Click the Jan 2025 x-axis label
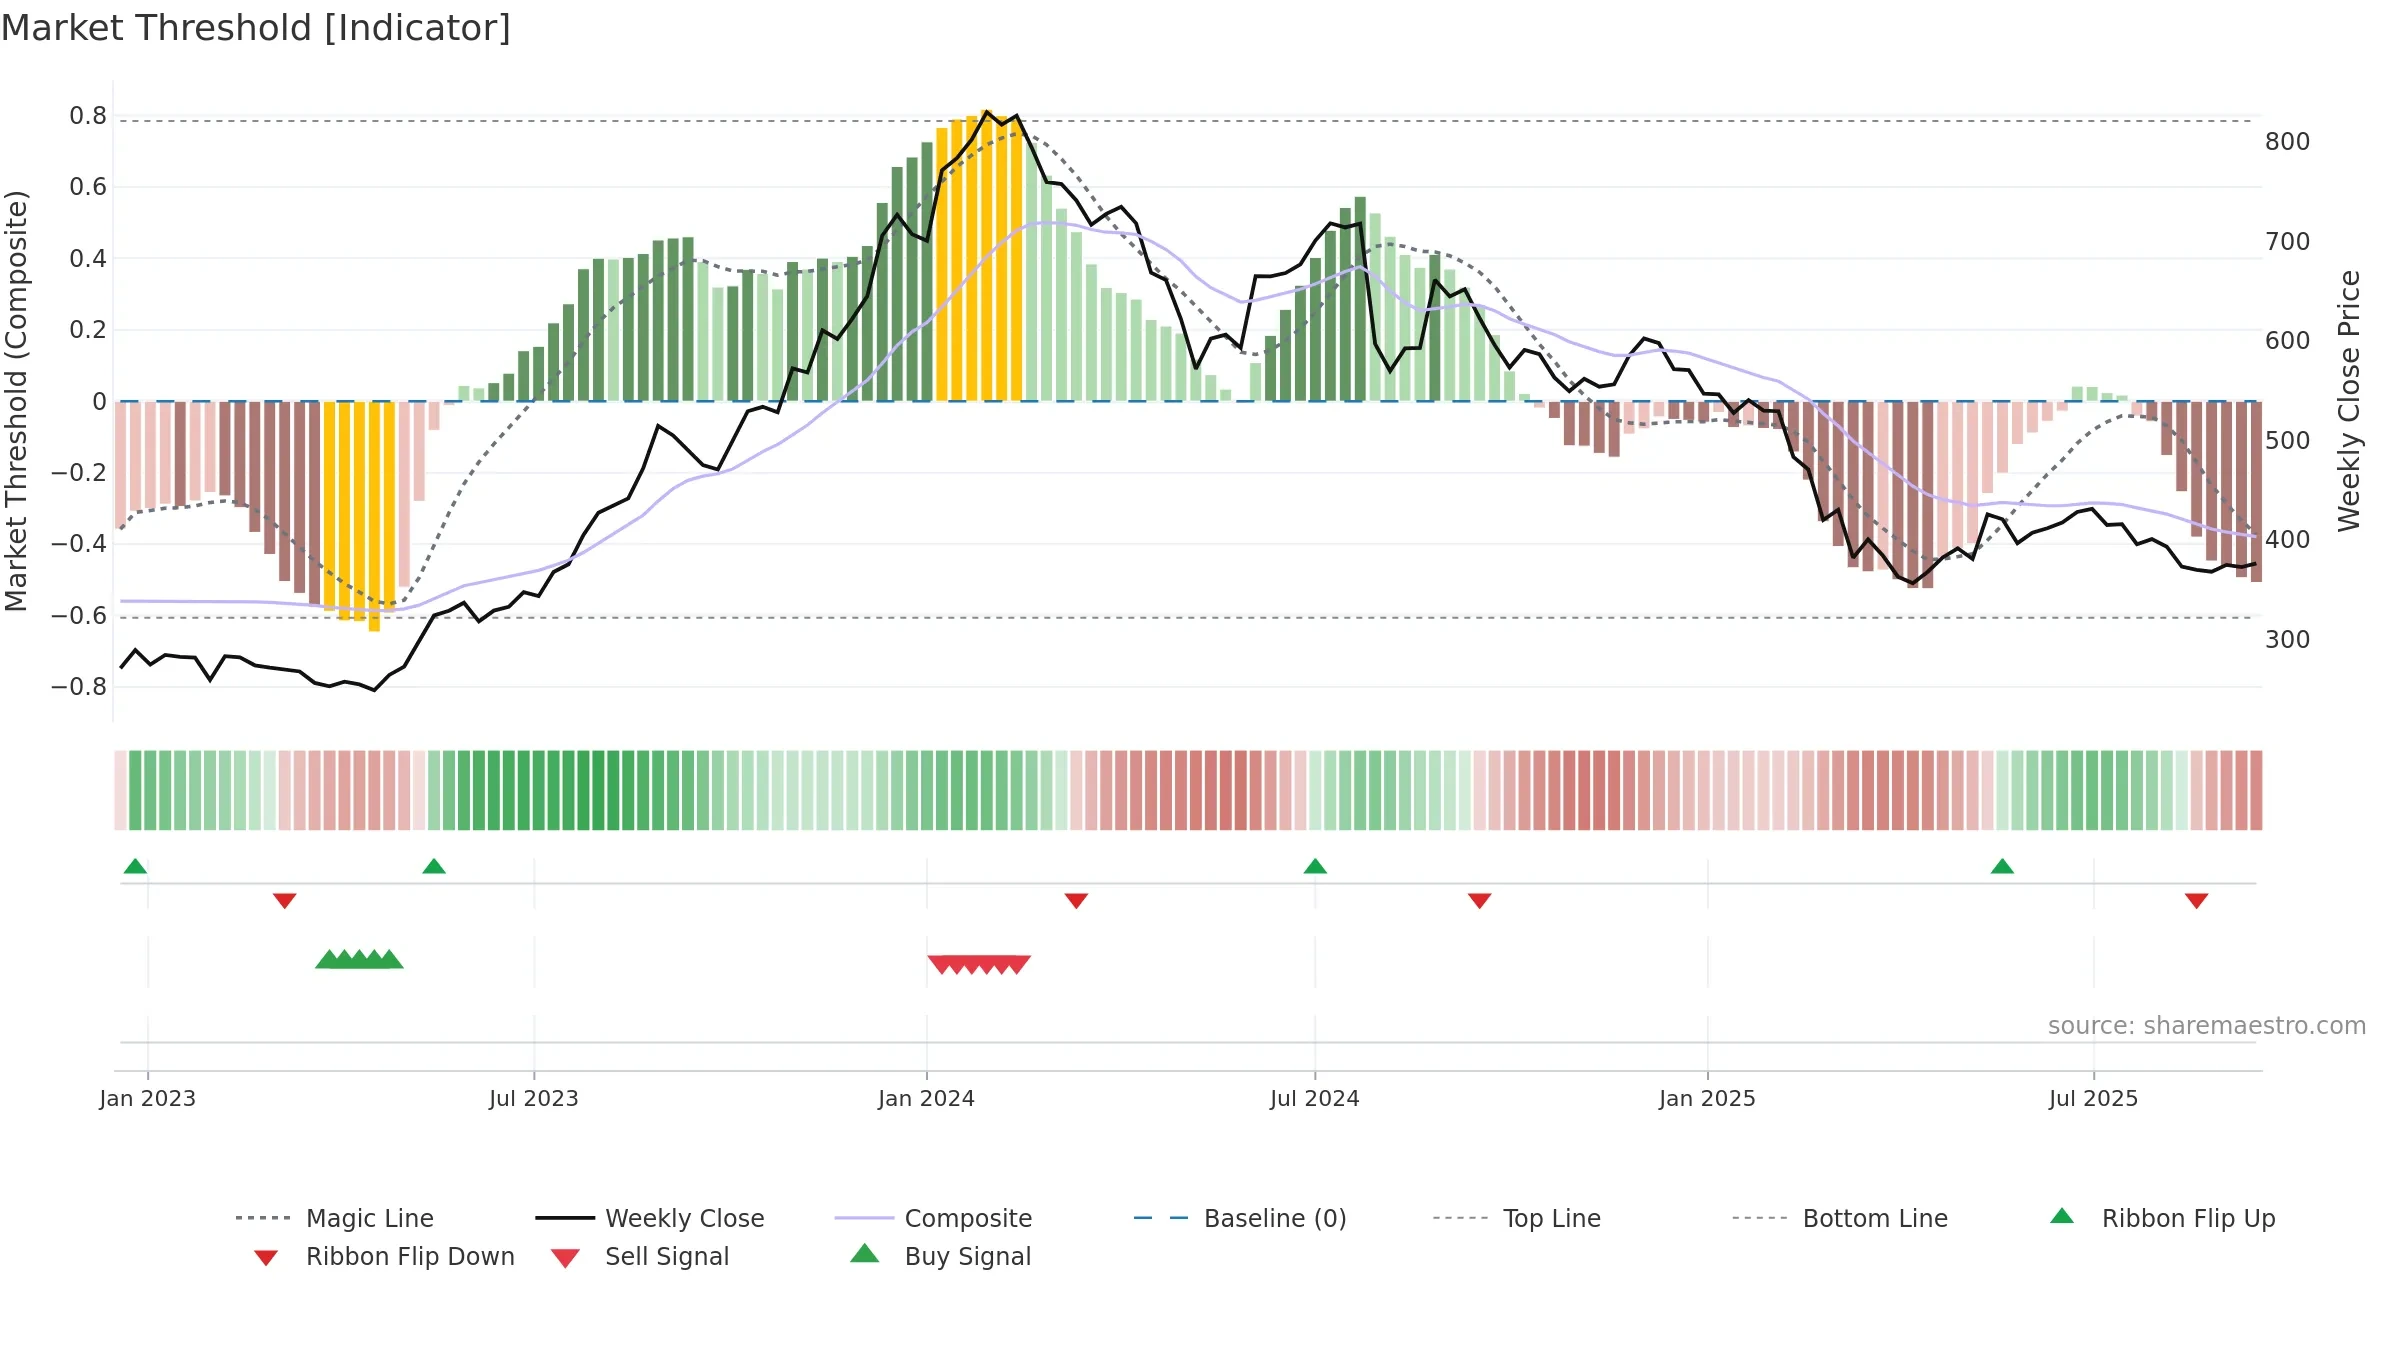Image resolution: width=2400 pixels, height=1350 pixels. point(1707,1098)
